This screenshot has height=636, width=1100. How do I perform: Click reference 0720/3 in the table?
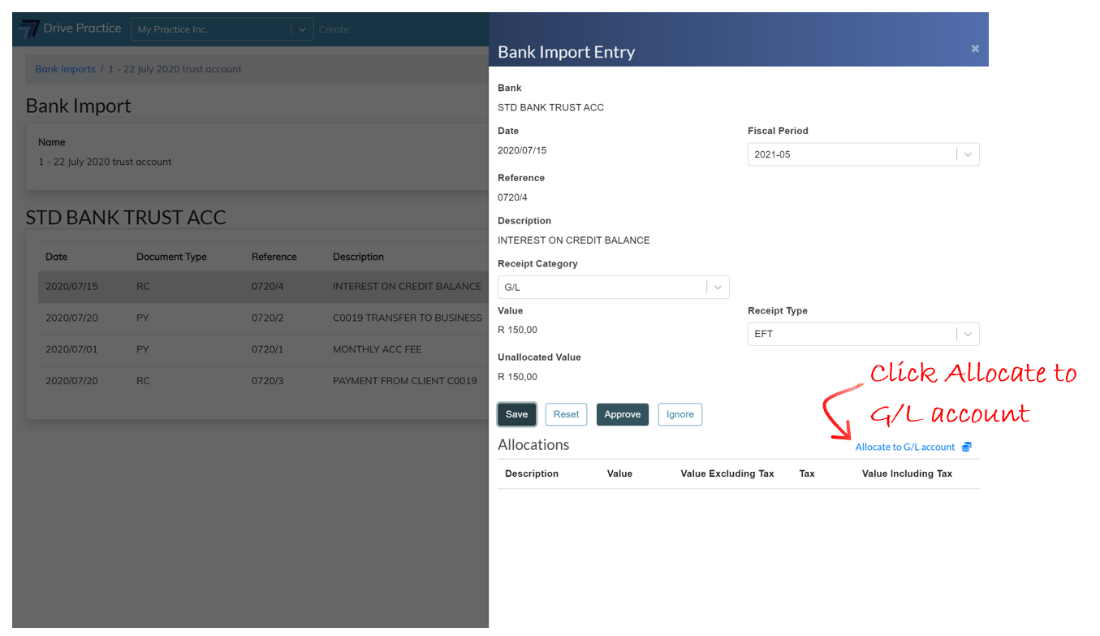point(267,381)
